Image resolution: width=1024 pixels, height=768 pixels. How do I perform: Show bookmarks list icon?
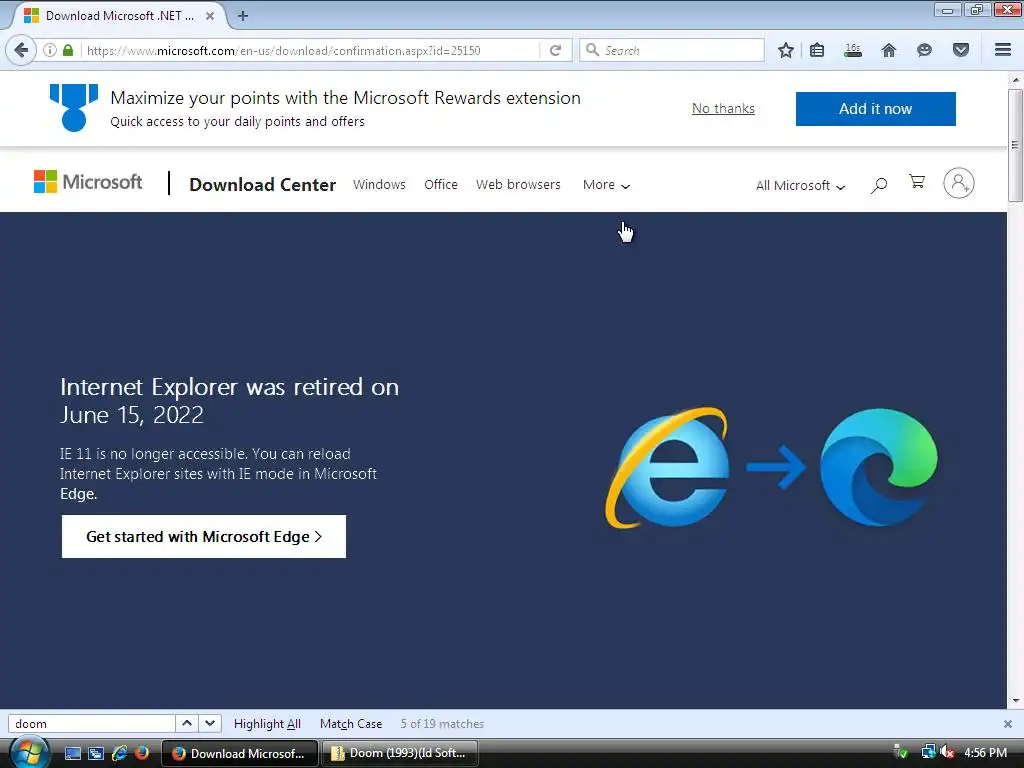tap(817, 50)
